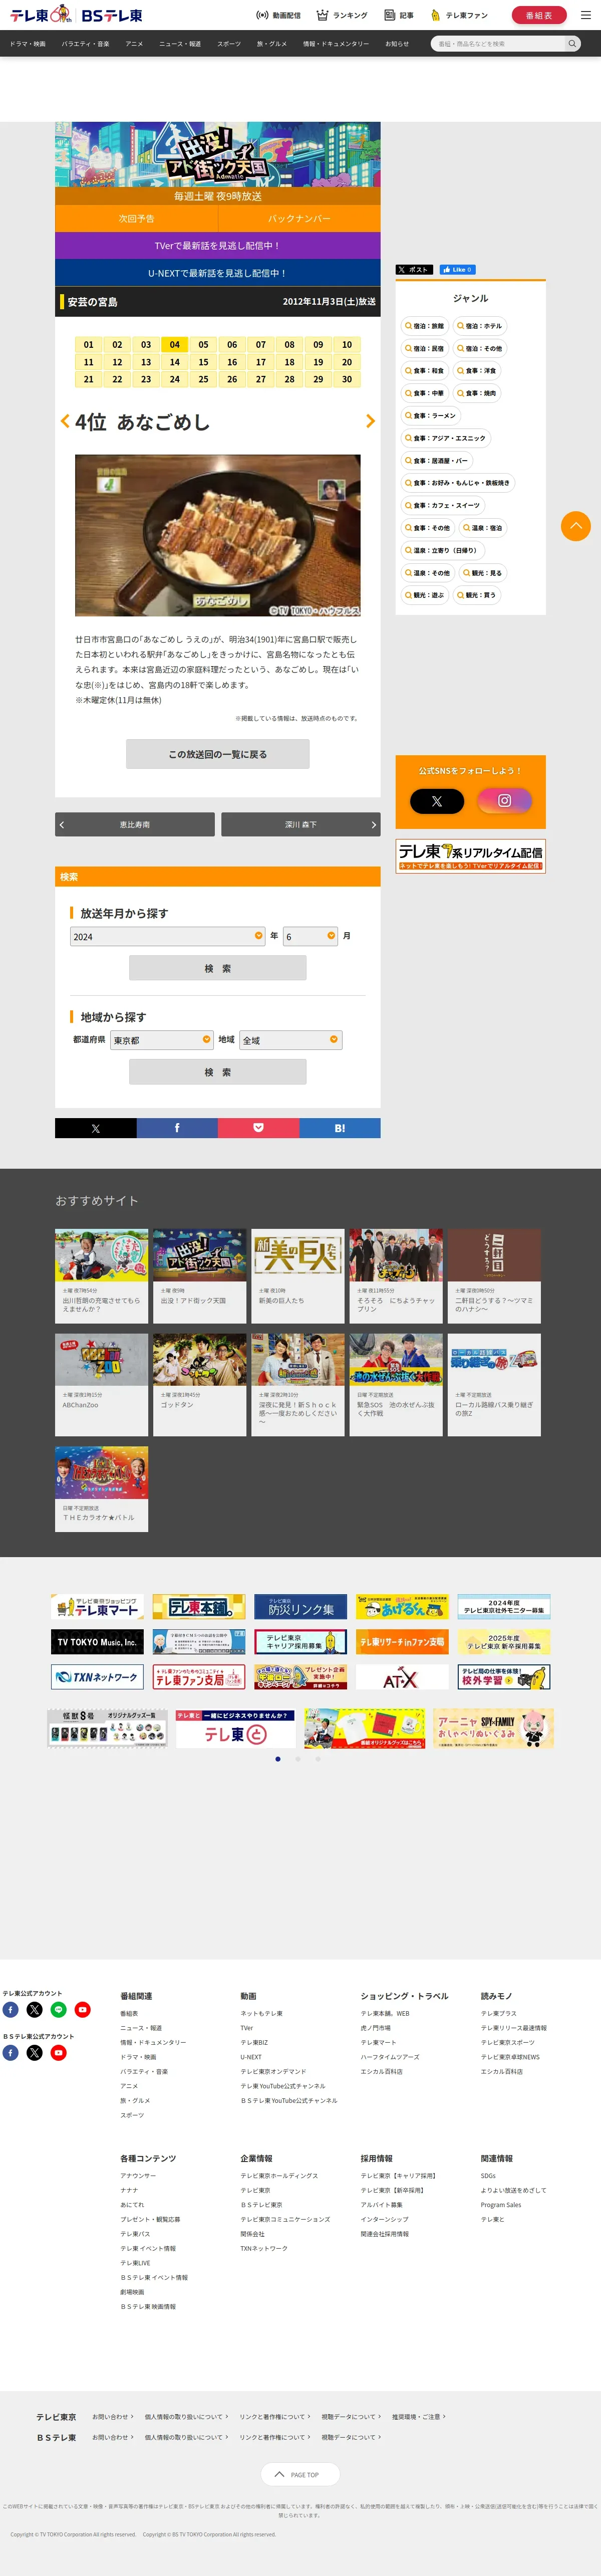Select genre tag 温泉:立寄り(日帰り)
This screenshot has width=601, height=2576.
pos(442,550)
